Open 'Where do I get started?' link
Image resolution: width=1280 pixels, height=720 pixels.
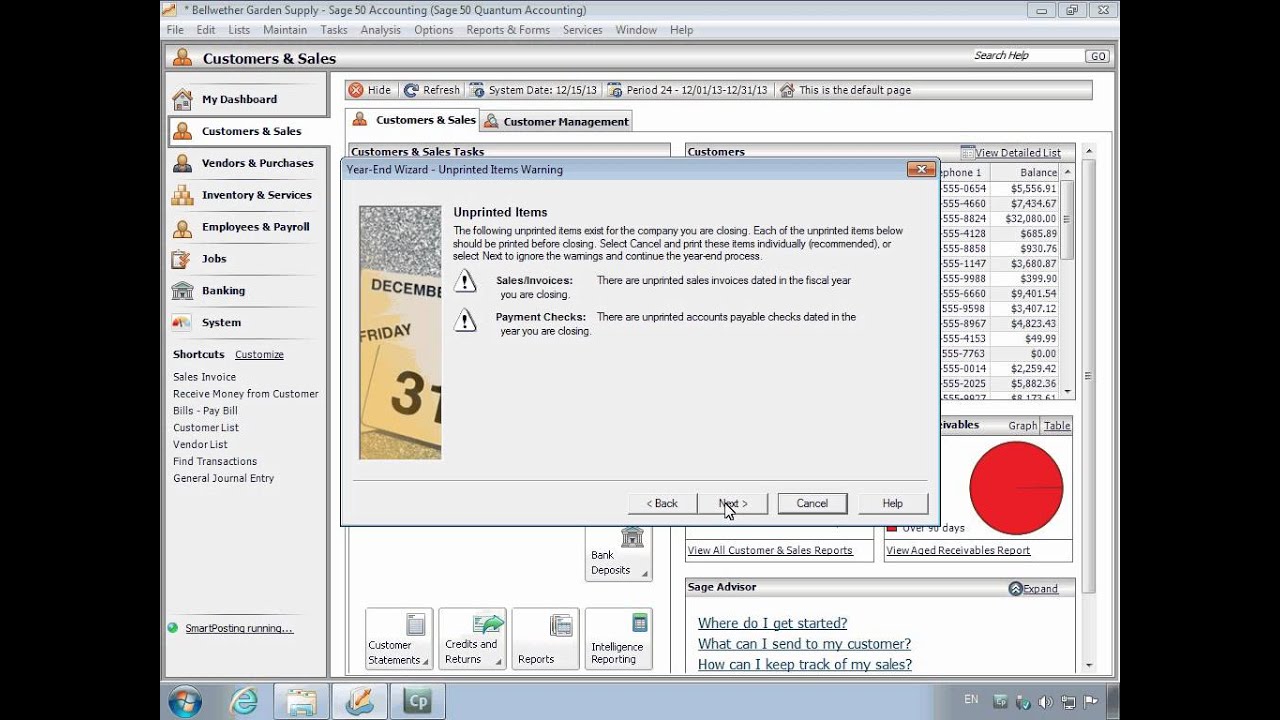tap(772, 623)
